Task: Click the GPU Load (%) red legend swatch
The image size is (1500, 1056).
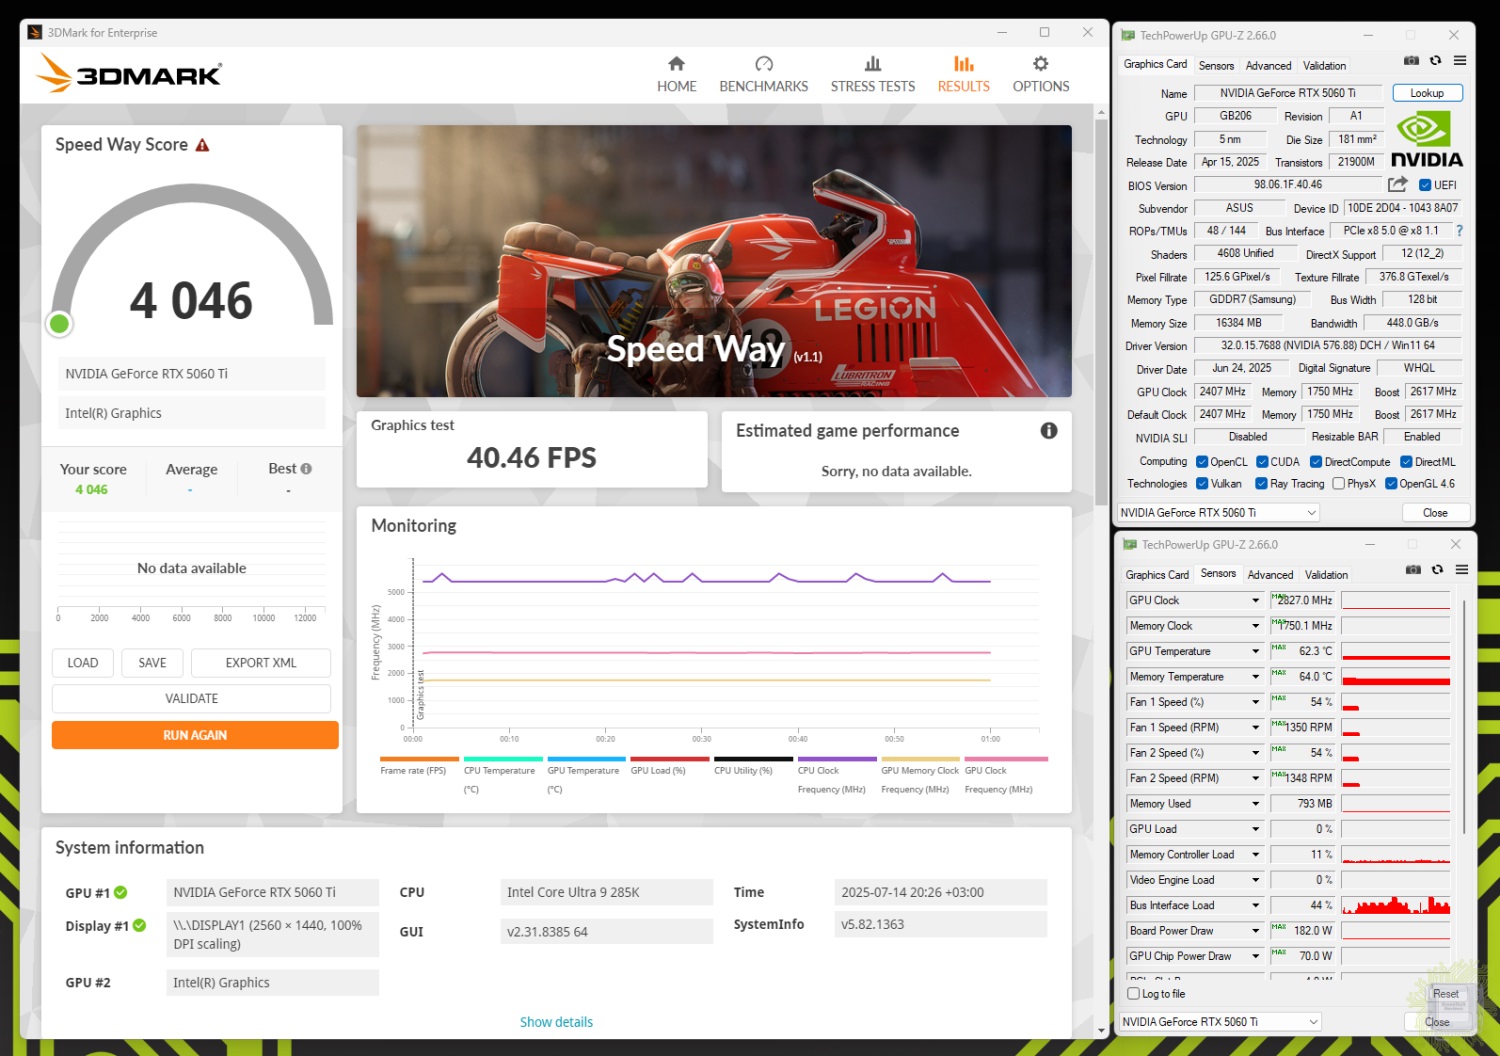Action: point(670,759)
